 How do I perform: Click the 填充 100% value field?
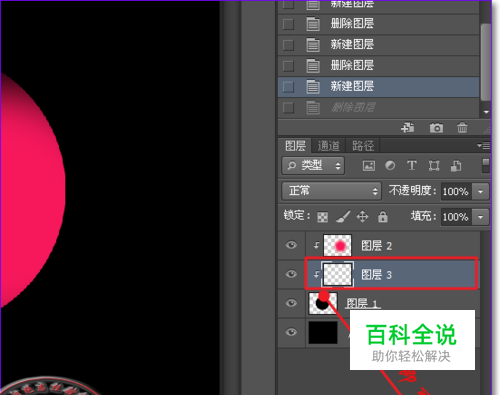point(456,217)
